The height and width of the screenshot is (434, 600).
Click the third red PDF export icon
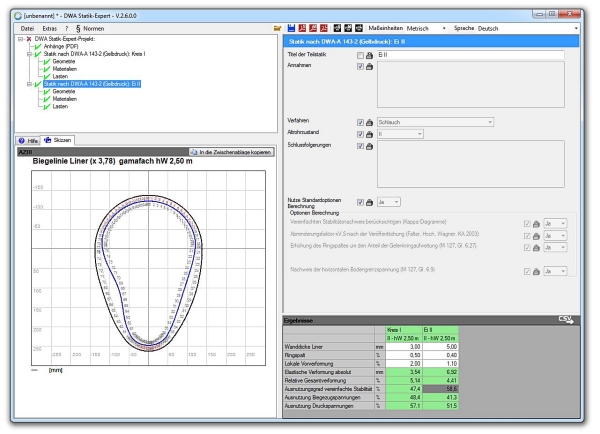(323, 29)
